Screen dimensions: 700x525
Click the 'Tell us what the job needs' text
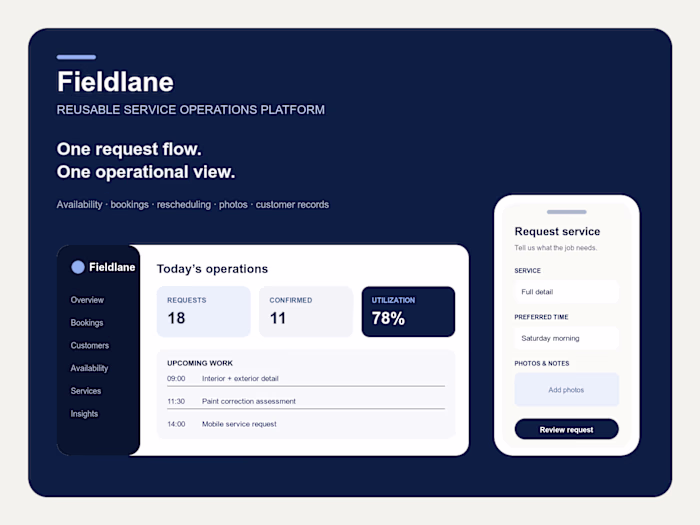[x=555, y=248]
